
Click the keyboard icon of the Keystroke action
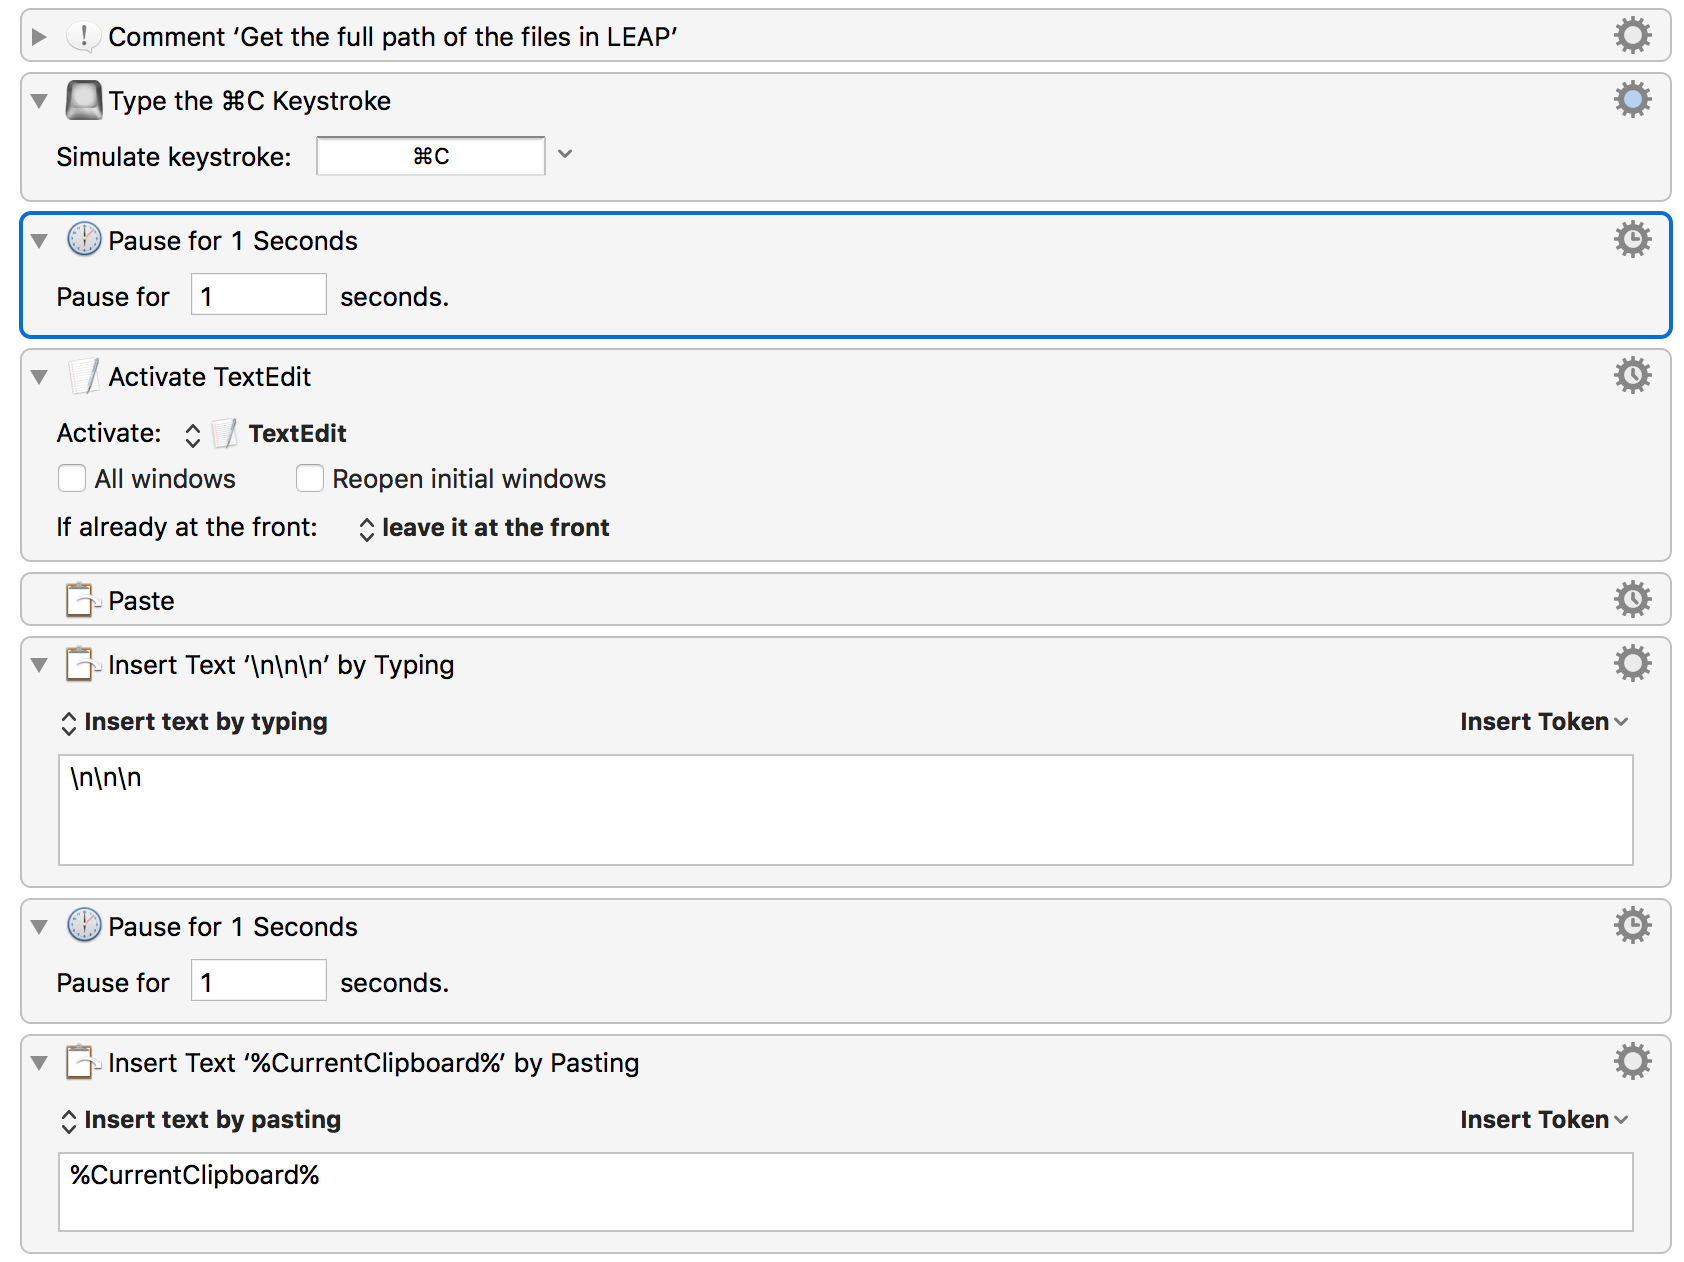(84, 100)
